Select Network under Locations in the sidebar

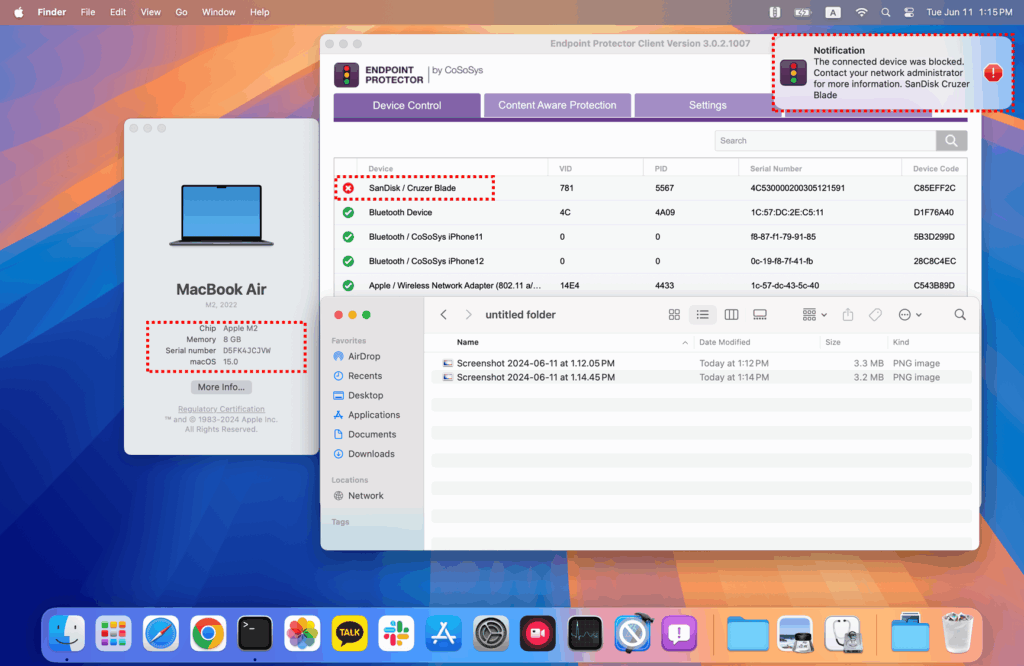tap(366, 496)
